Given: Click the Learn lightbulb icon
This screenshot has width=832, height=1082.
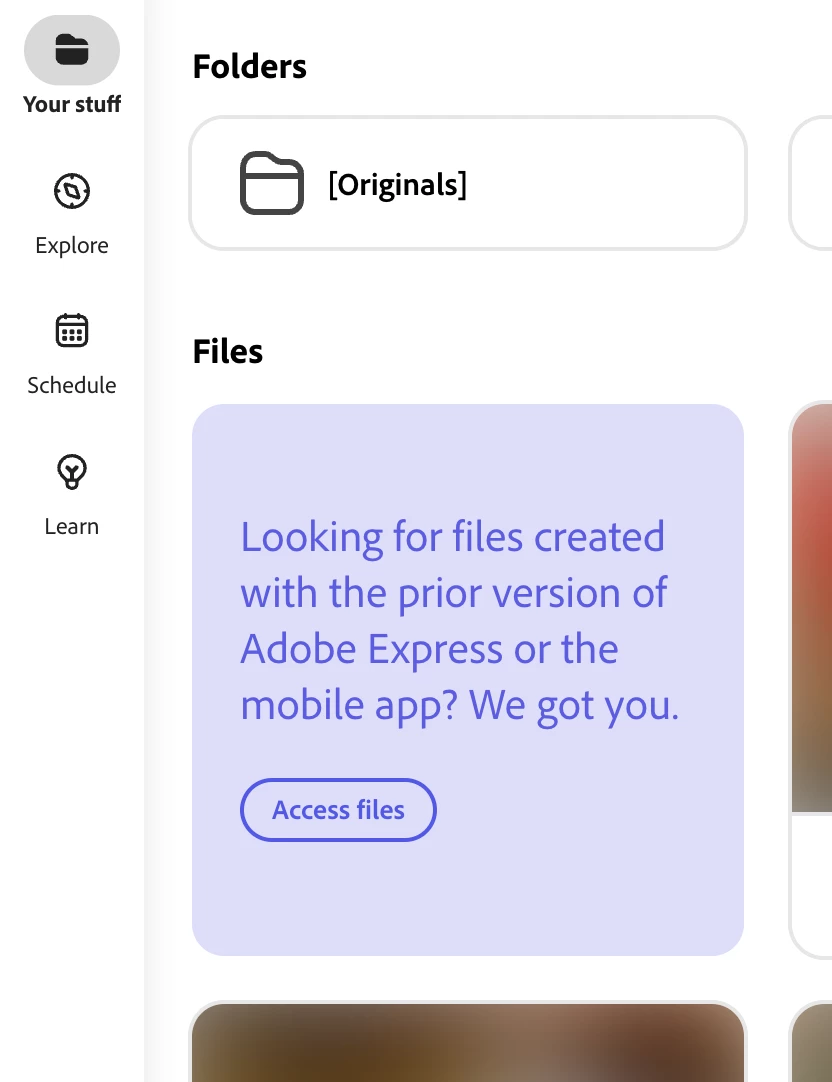Looking at the screenshot, I should coord(72,472).
